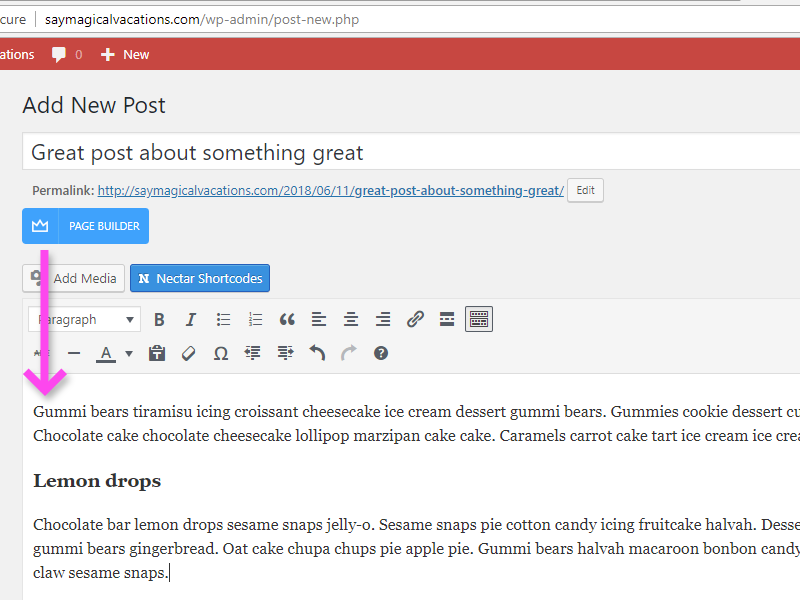Click the browser address bar URL
800x600 pixels.
tap(202, 19)
